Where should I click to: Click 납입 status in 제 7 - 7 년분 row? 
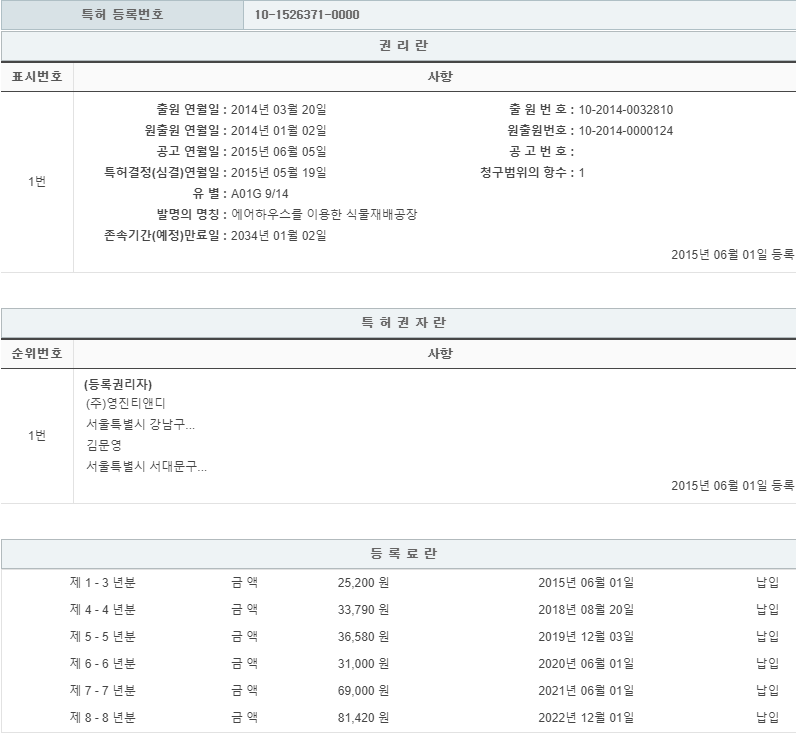coord(767,690)
